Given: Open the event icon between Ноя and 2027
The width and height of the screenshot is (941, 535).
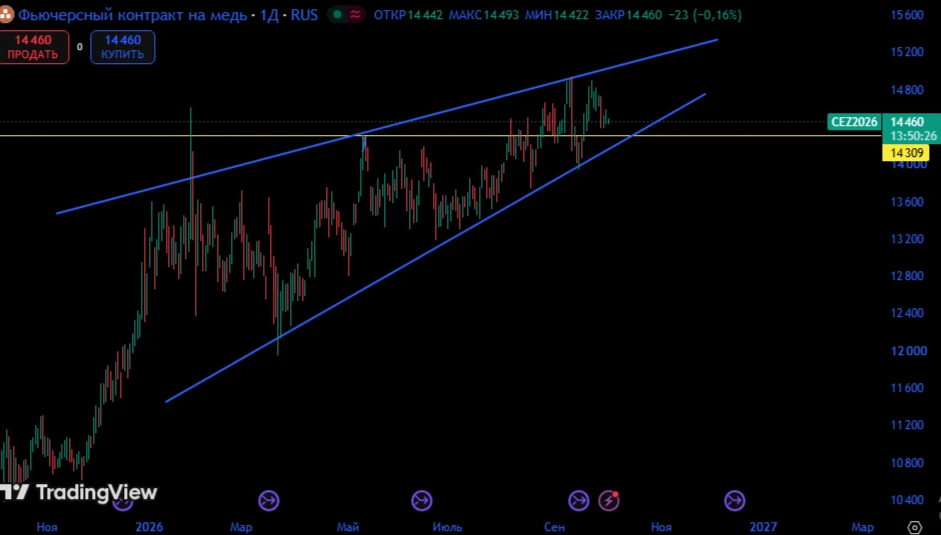Looking at the screenshot, I should click(x=735, y=500).
